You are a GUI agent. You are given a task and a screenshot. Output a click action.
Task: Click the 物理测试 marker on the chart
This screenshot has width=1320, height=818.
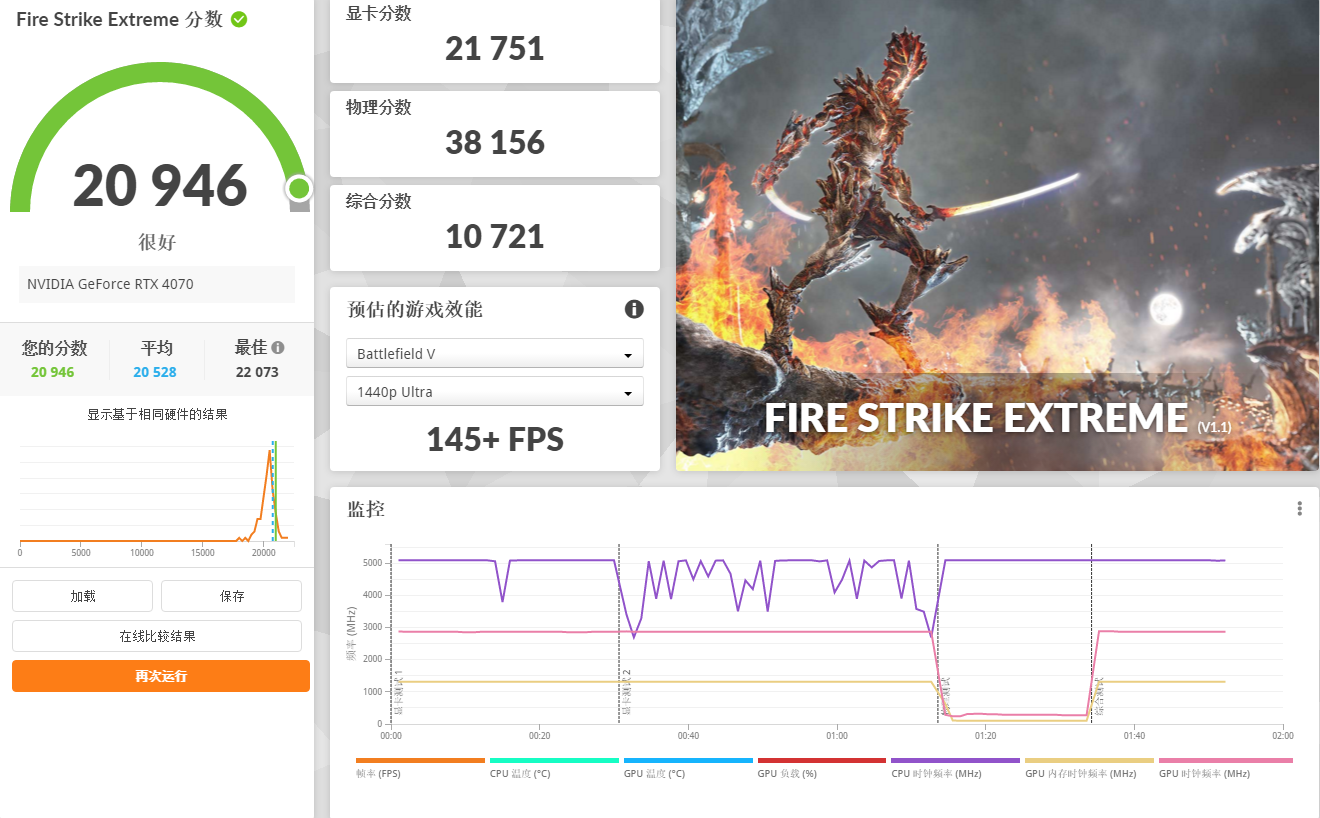pyautogui.click(x=946, y=697)
